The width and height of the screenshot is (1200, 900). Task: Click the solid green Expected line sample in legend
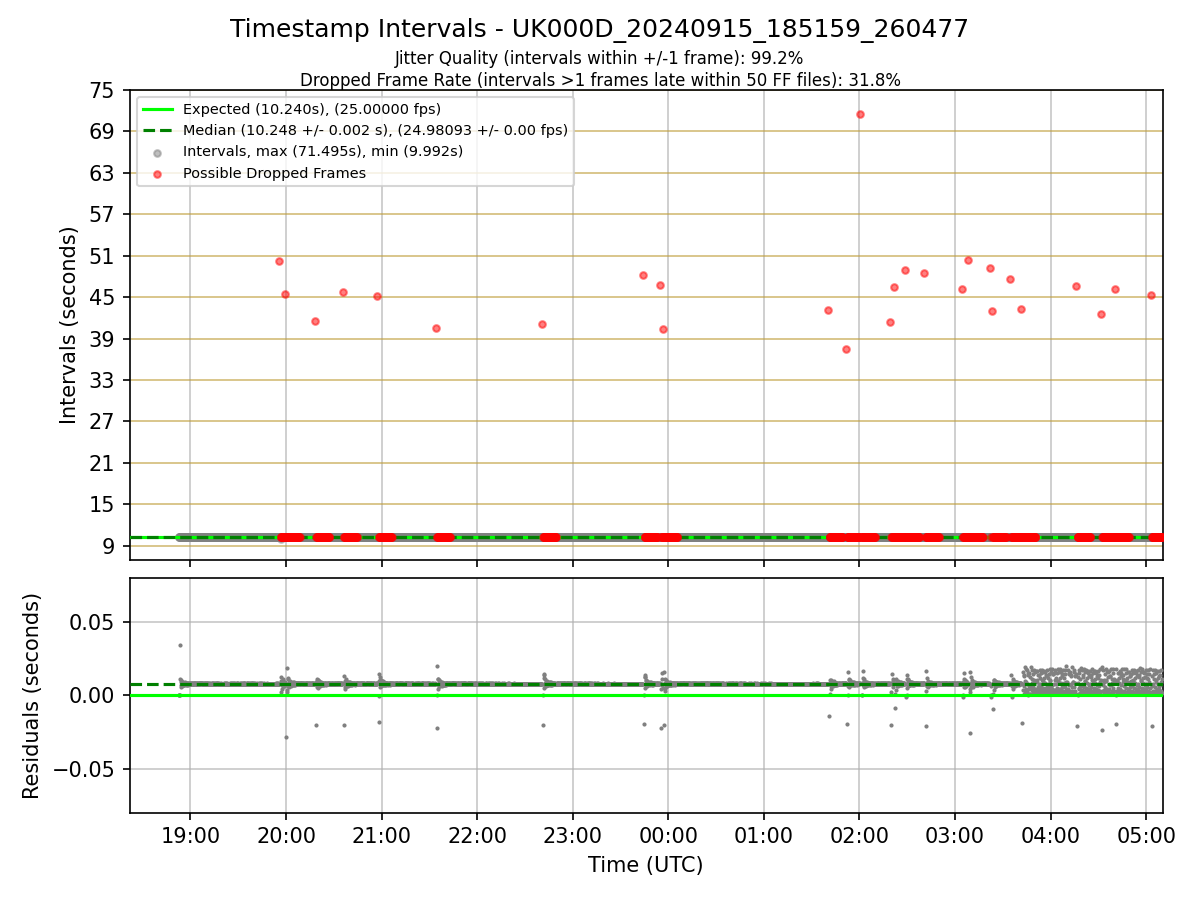(158, 109)
